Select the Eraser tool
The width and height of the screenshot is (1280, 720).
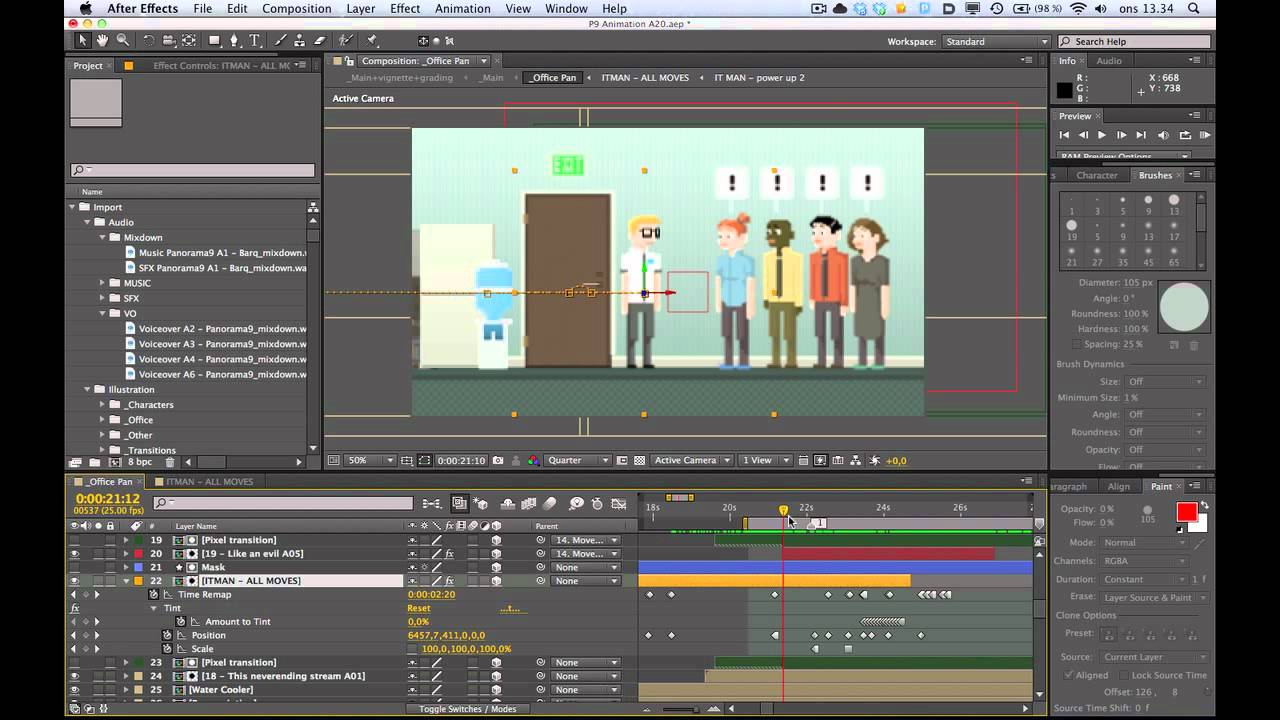coord(320,41)
